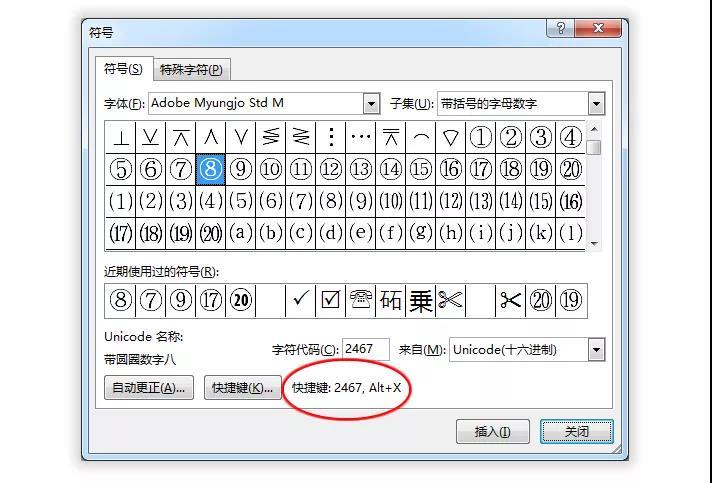This screenshot has height=483, width=712.
Task: Open the font dropdown list
Action: click(372, 103)
